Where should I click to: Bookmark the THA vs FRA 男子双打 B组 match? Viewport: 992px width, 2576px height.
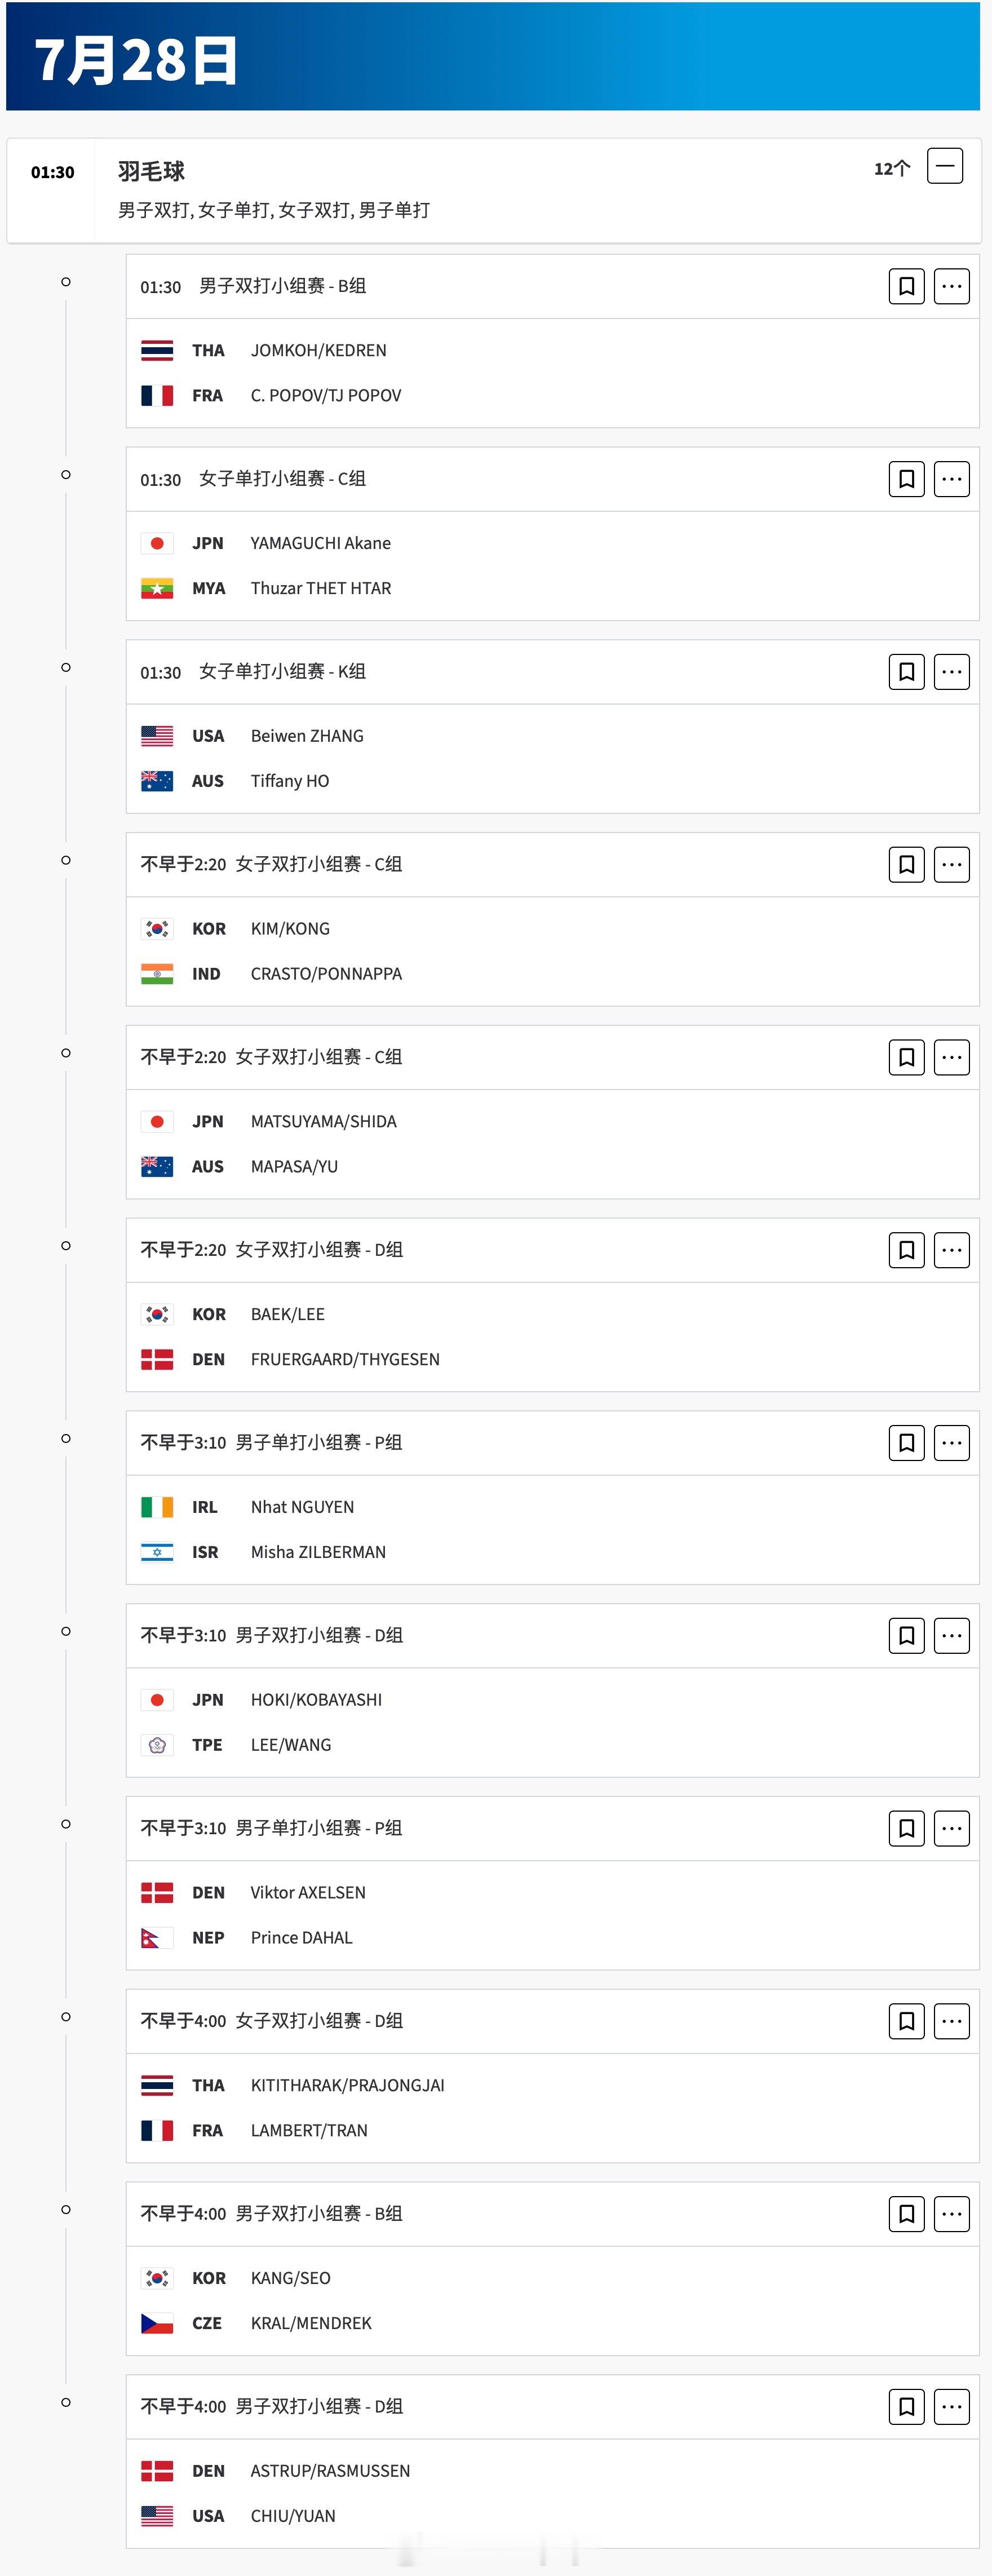pos(906,286)
